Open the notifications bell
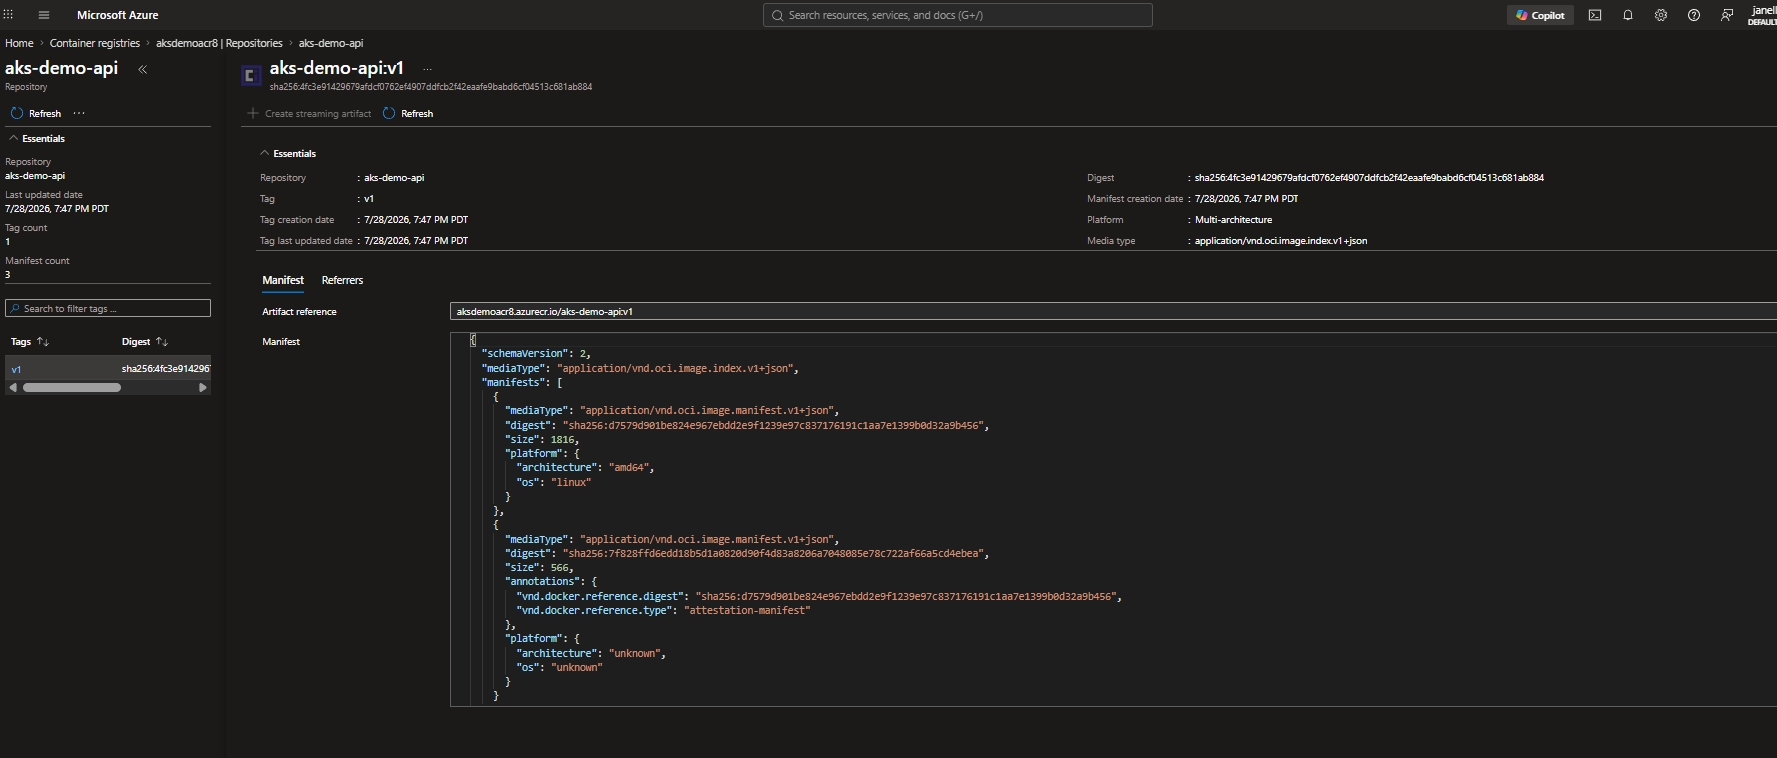1777x758 pixels. (x=1628, y=15)
